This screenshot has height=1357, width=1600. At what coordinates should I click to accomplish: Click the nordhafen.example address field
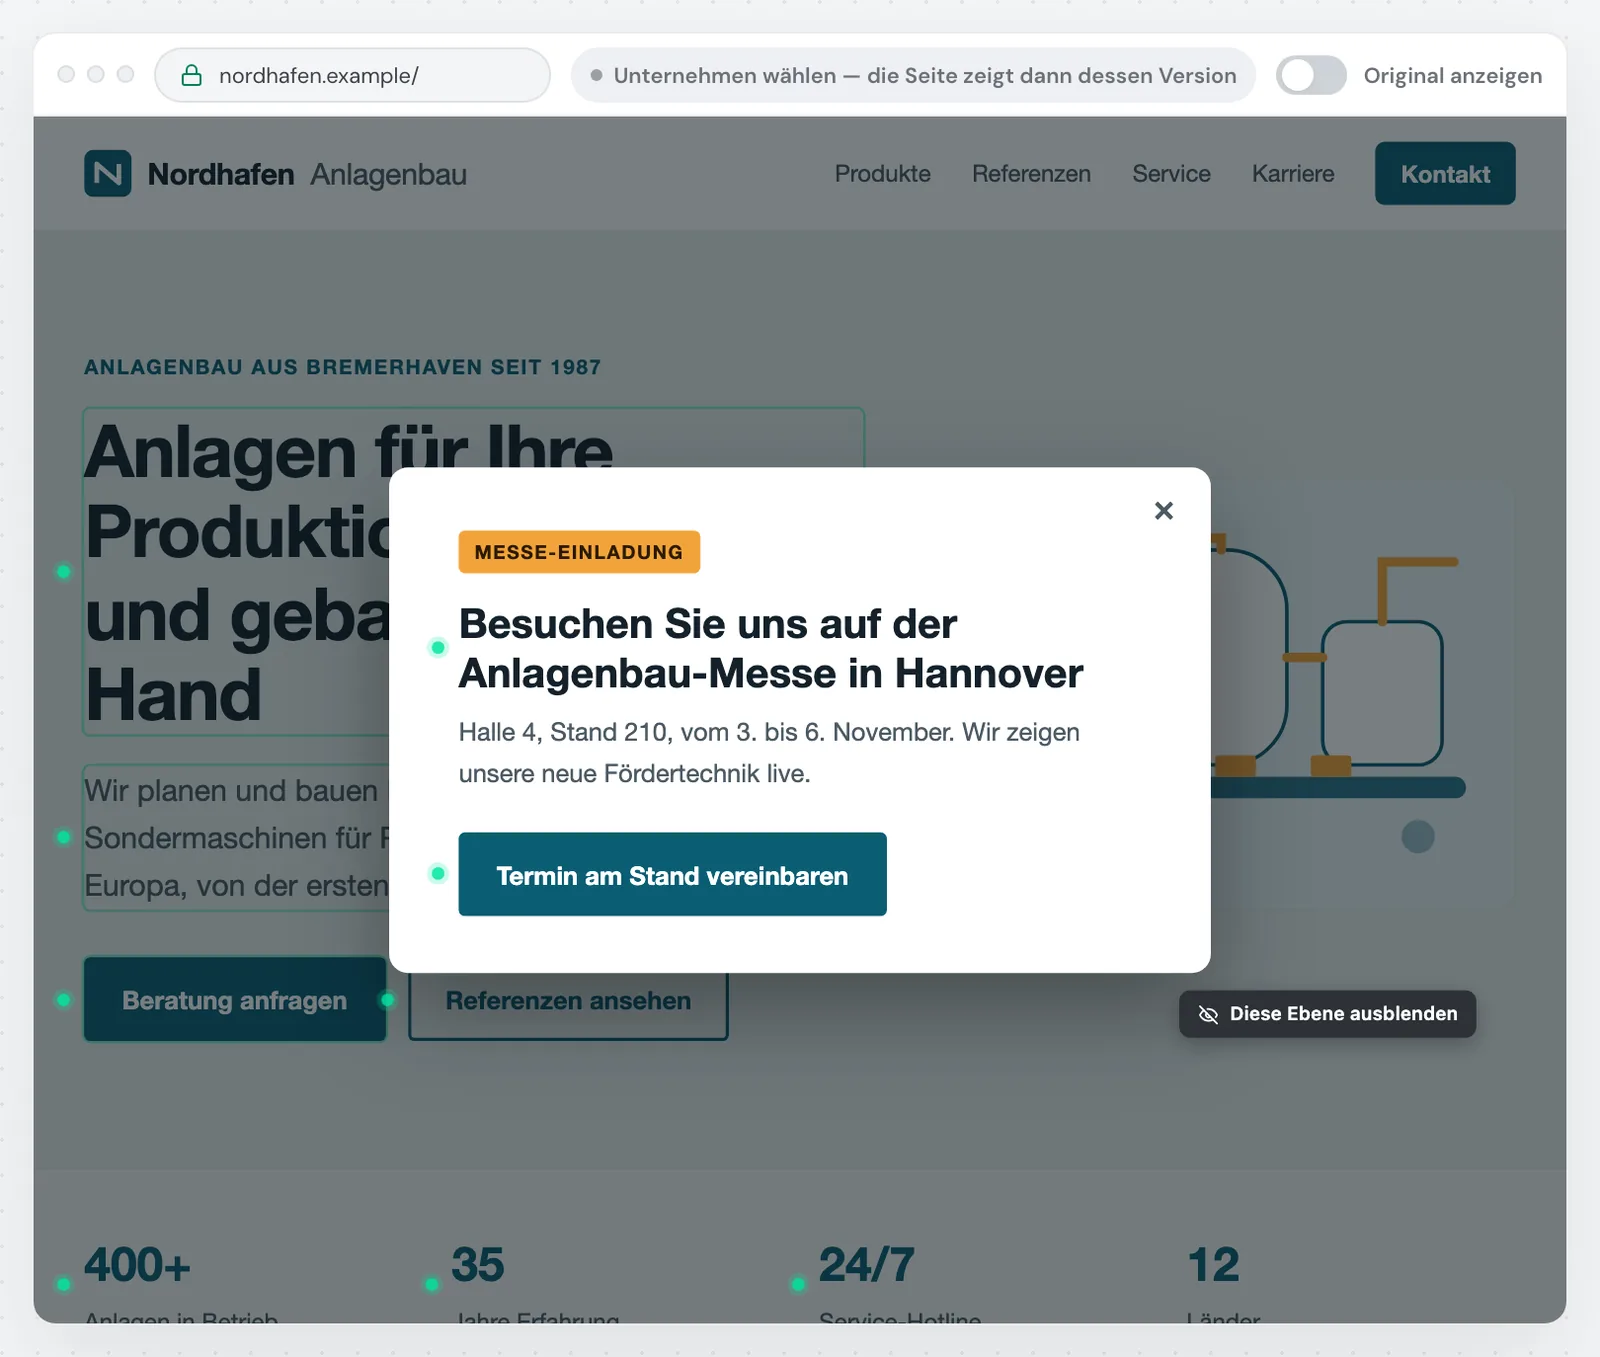[352, 75]
